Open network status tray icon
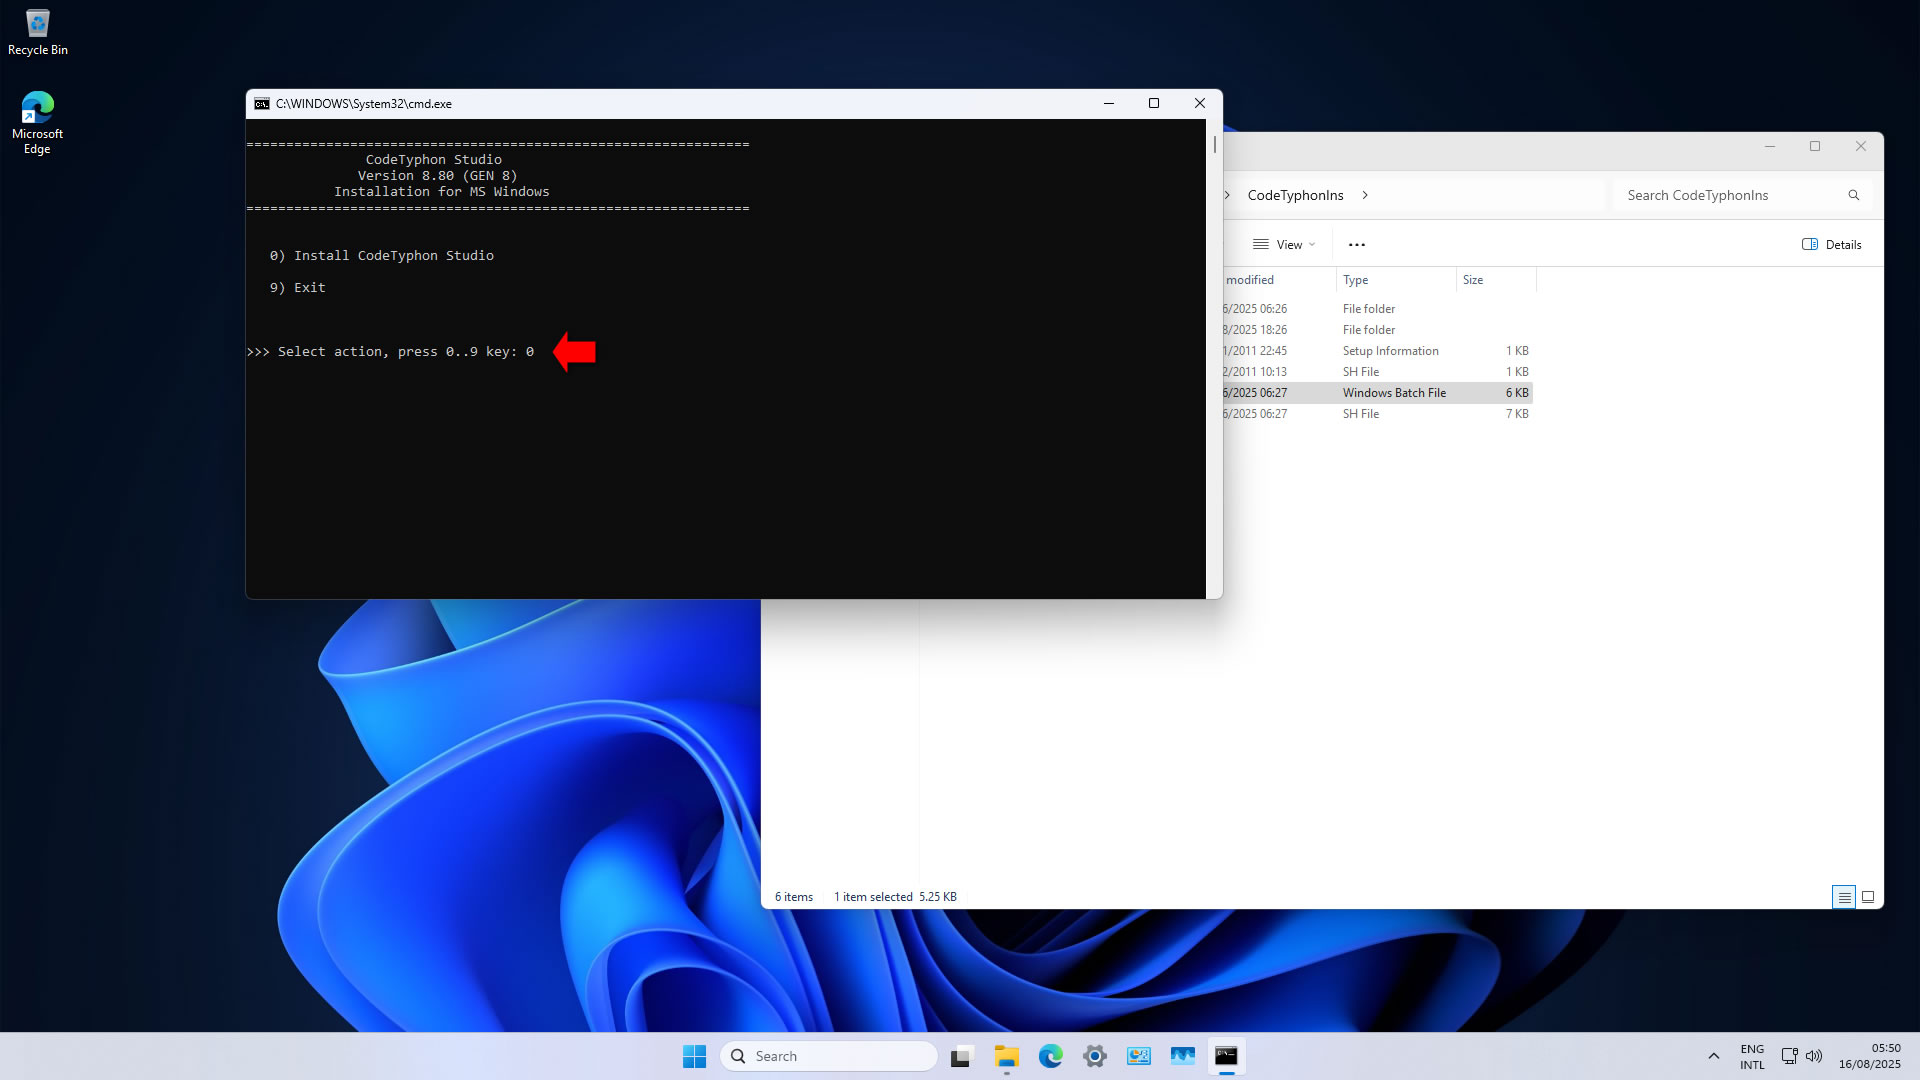The width and height of the screenshot is (1920, 1080). pyautogui.click(x=1789, y=1056)
